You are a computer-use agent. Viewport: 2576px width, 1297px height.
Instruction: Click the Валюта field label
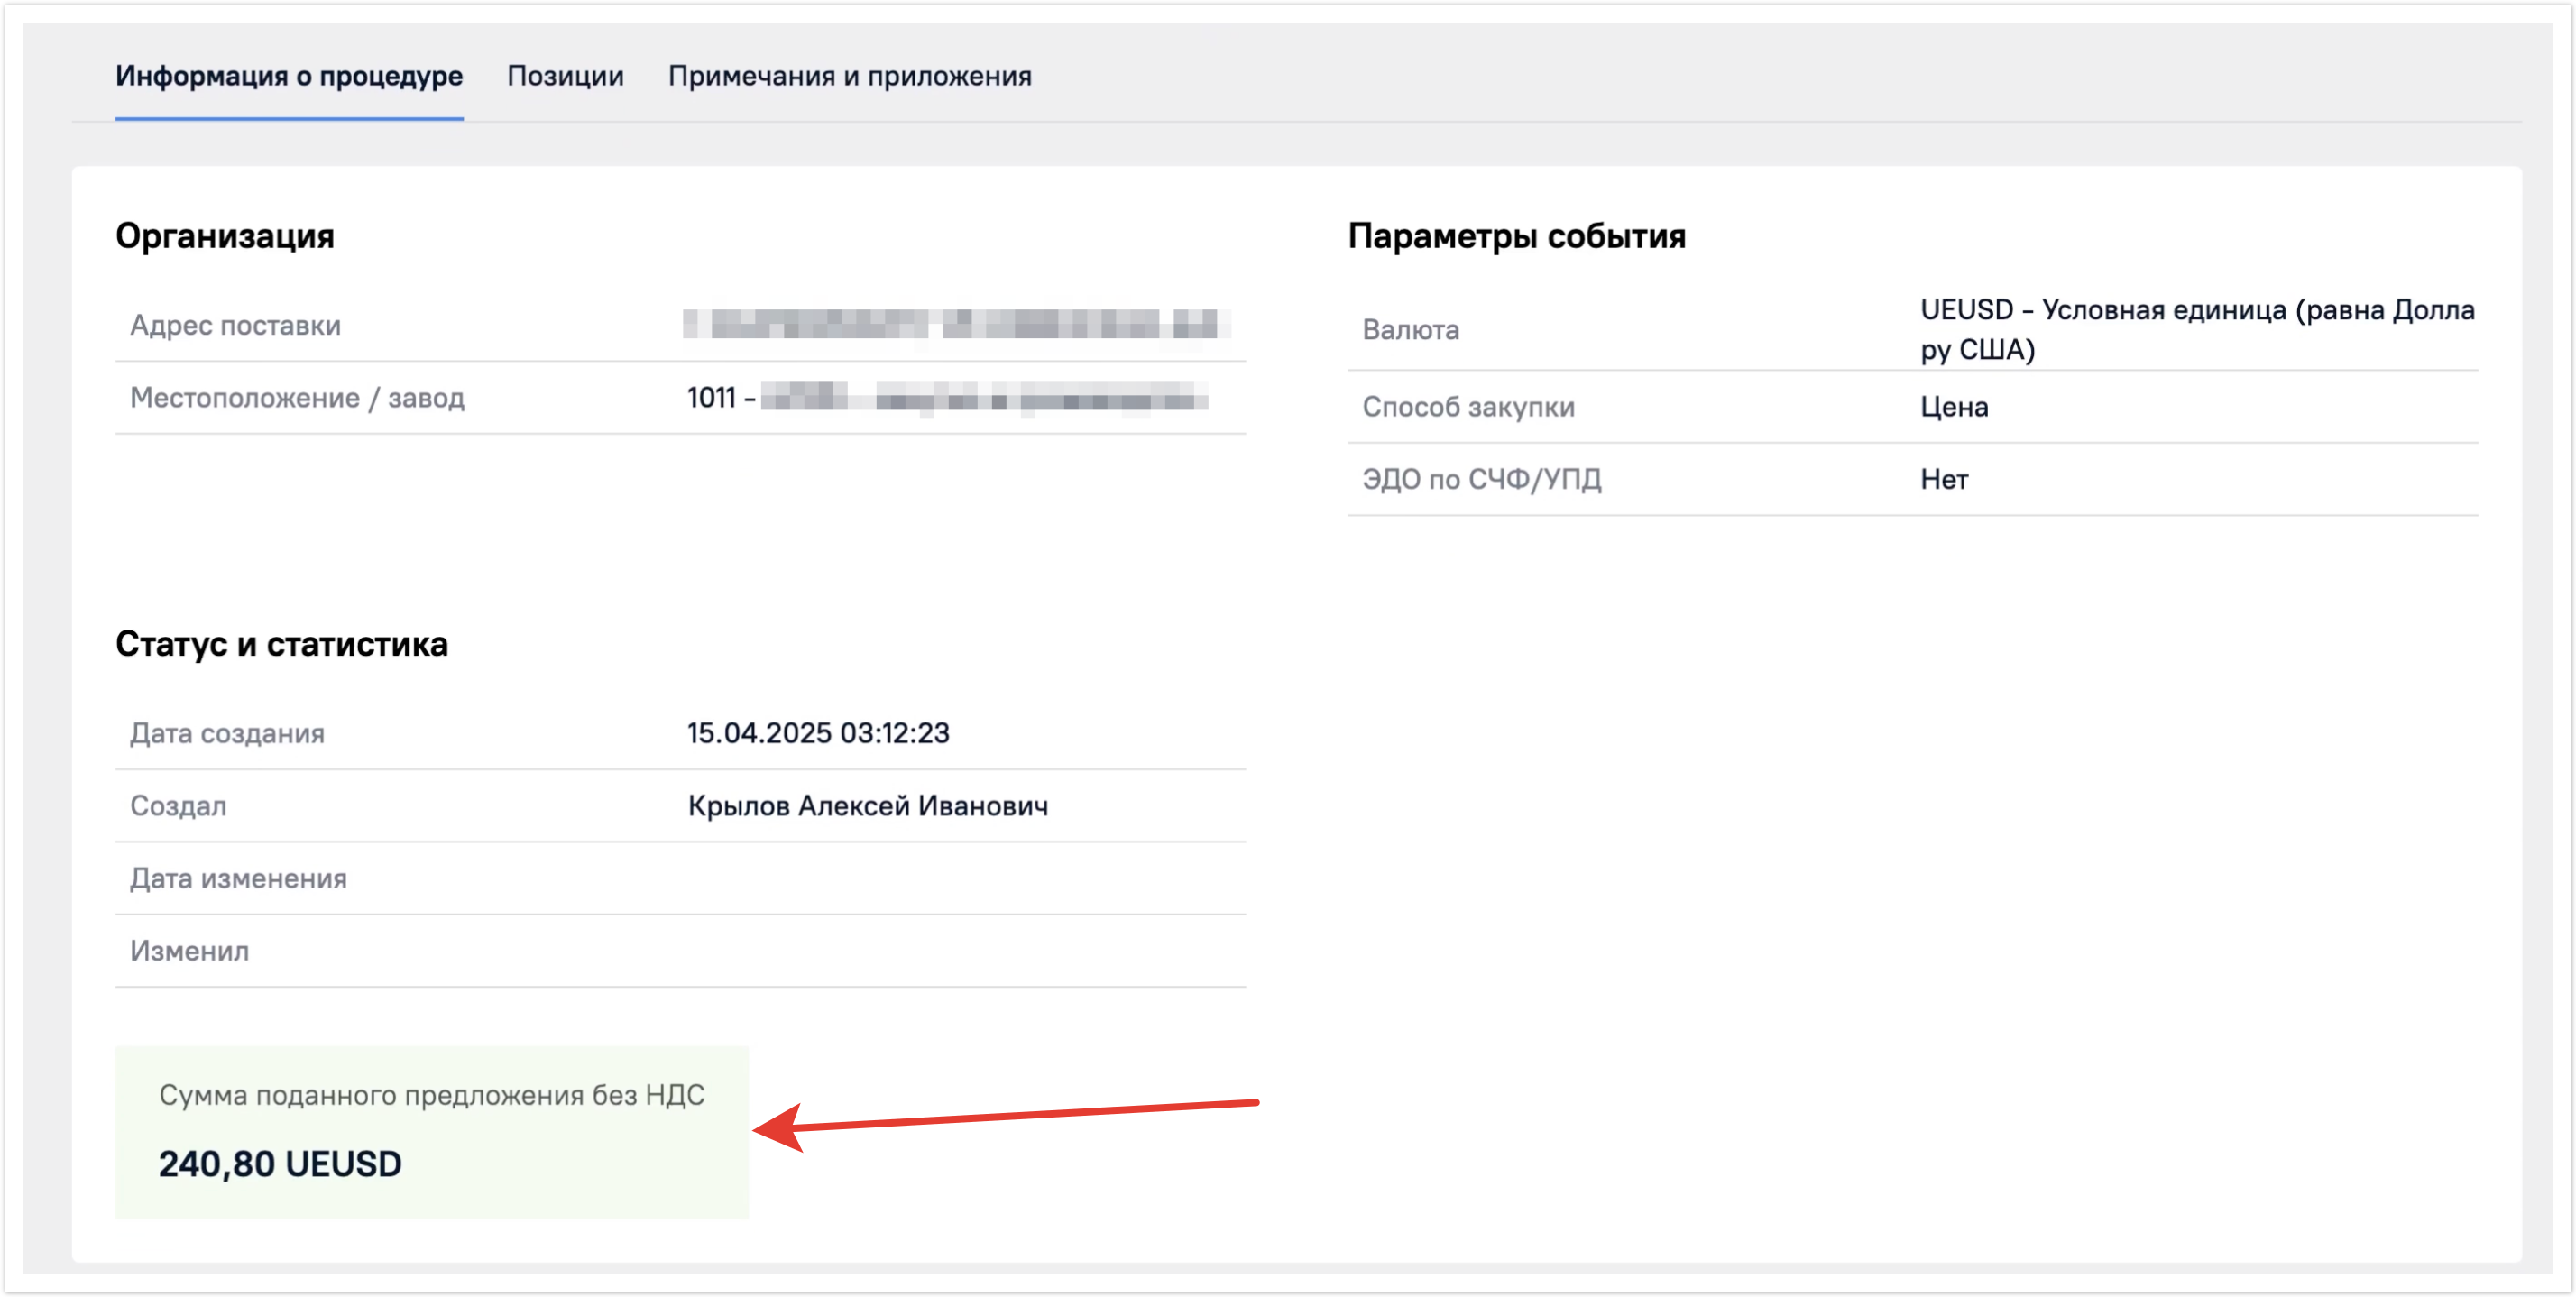coord(1410,329)
